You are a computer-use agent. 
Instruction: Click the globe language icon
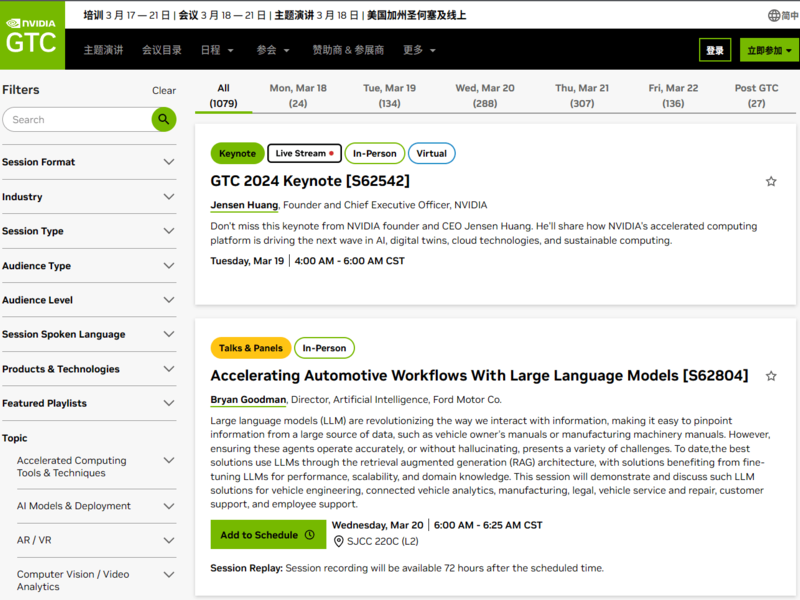774,15
